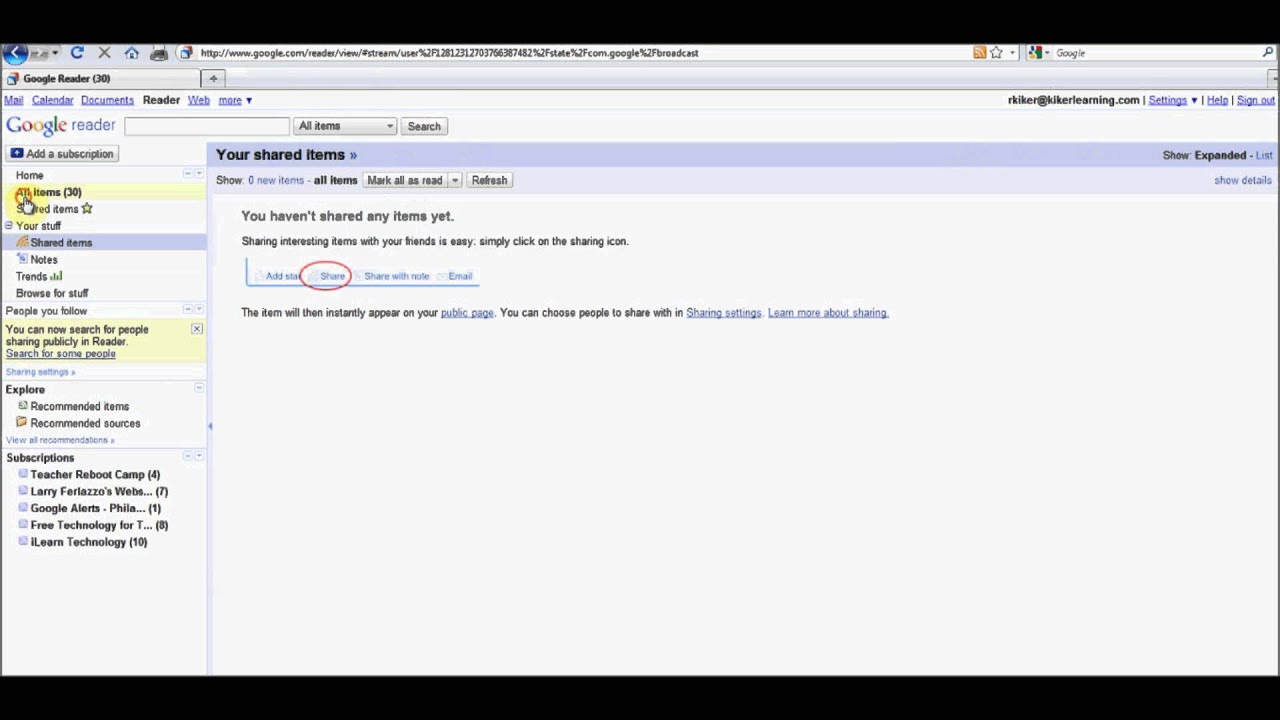Open the Settings dropdown arrow
The image size is (1280, 720).
pyautogui.click(x=1194, y=100)
